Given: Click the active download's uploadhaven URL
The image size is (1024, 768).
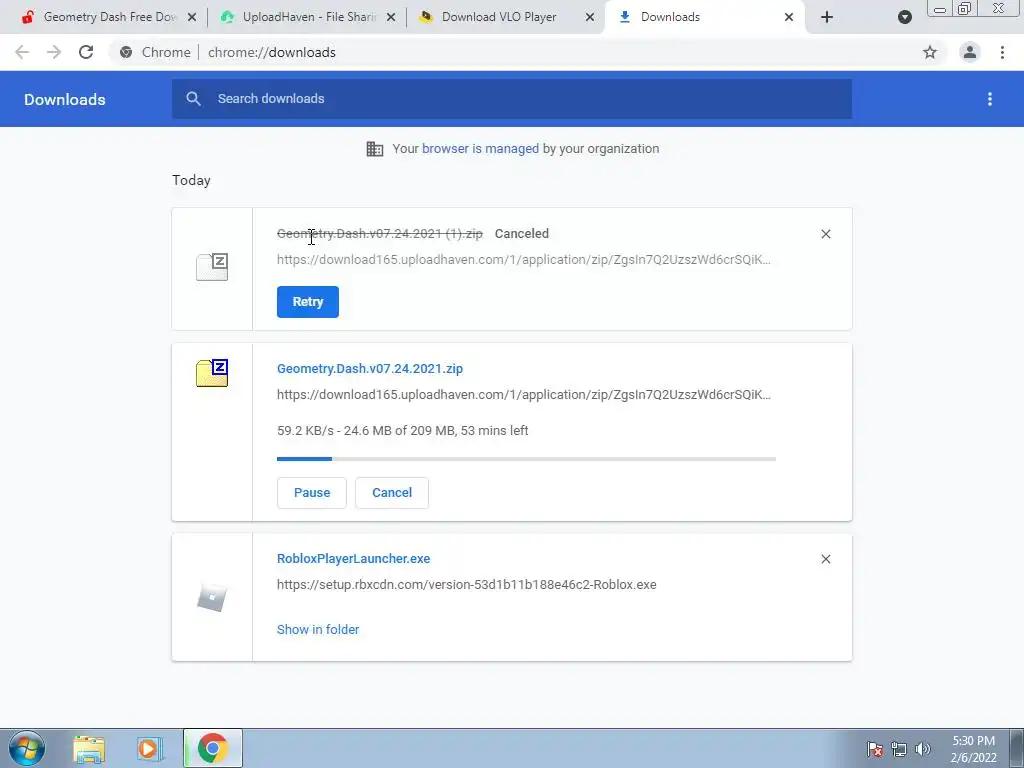Looking at the screenshot, I should [524, 395].
